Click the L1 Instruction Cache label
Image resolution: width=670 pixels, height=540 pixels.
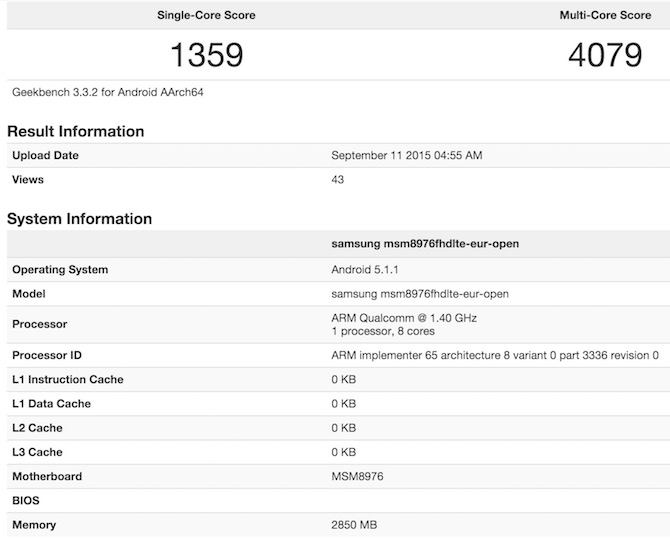[68, 380]
